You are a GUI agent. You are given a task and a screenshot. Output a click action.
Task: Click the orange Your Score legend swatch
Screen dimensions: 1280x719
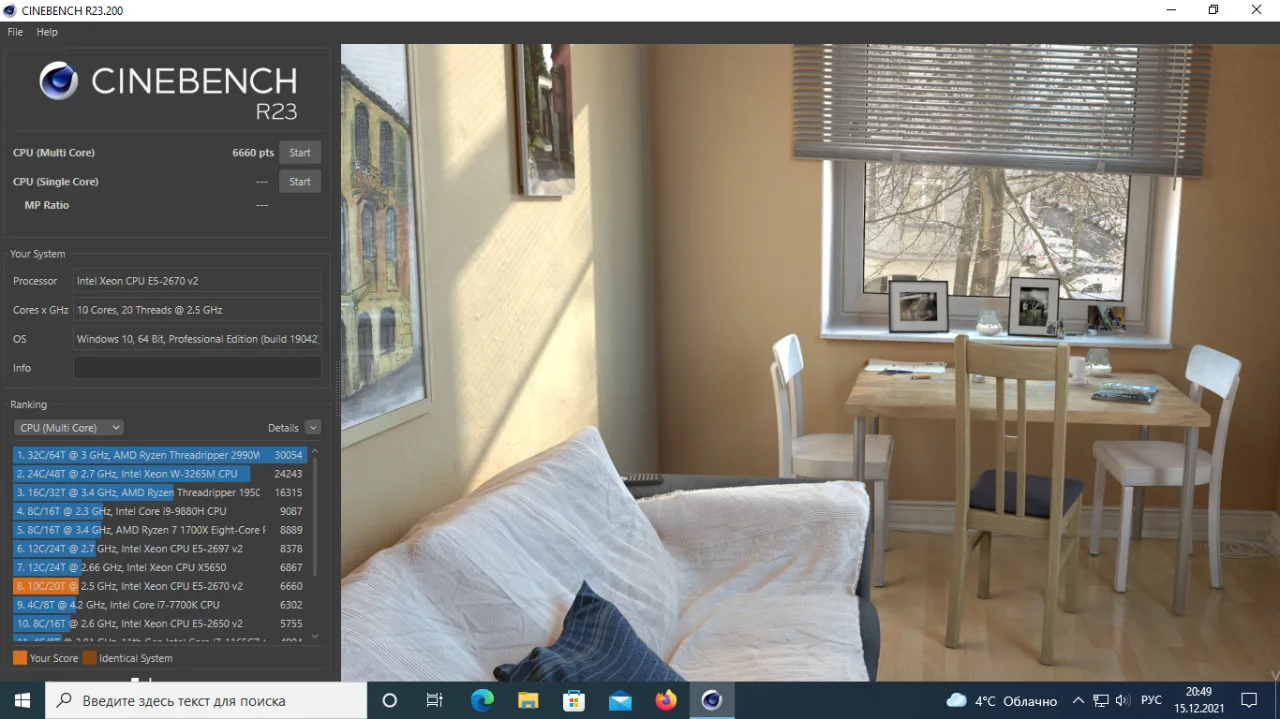20,658
